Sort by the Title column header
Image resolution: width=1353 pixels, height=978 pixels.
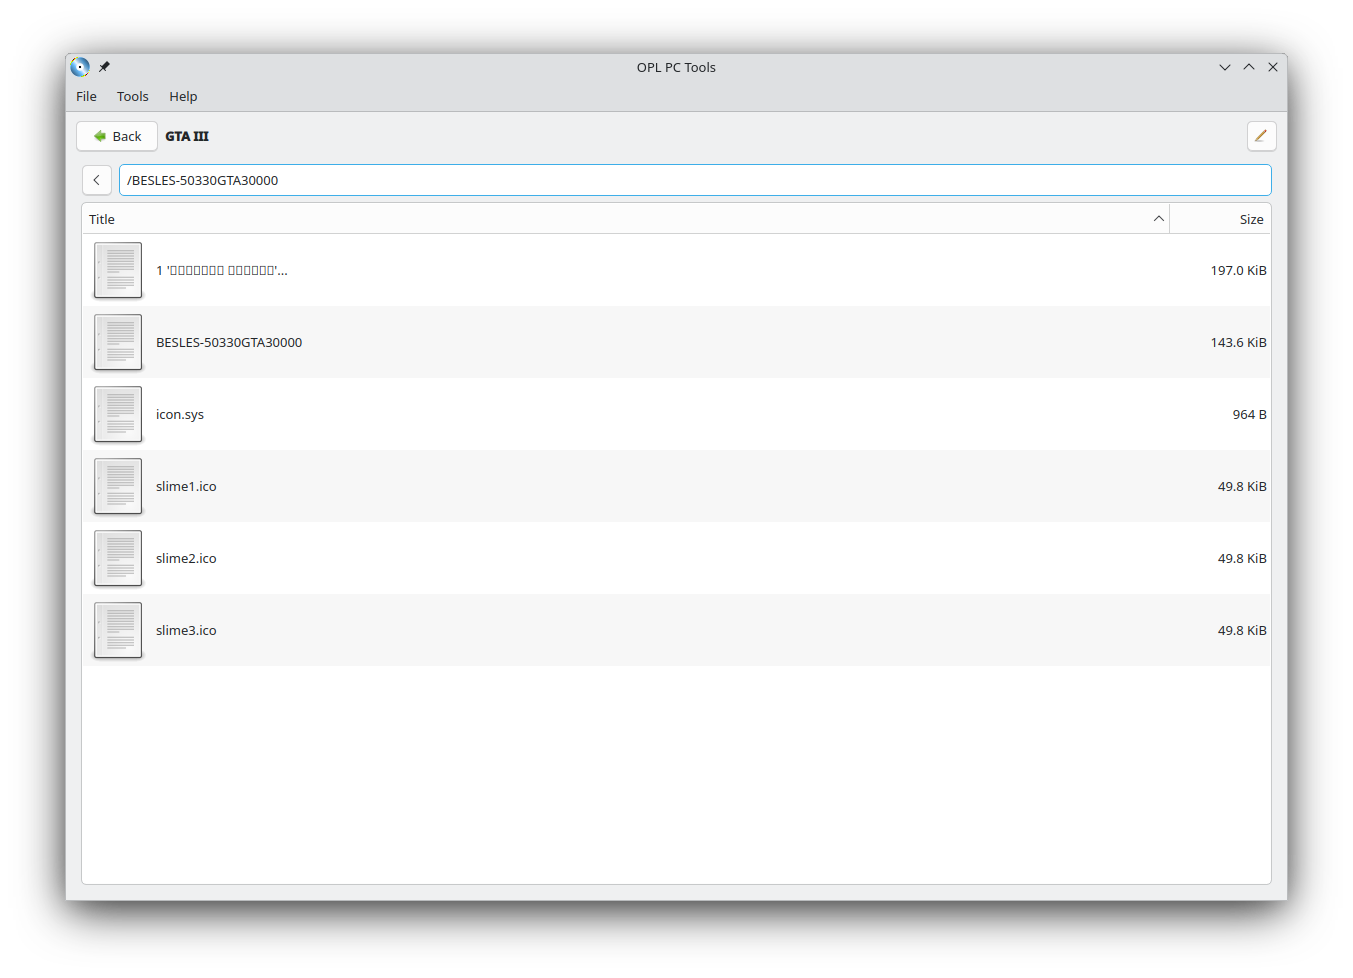(625, 219)
